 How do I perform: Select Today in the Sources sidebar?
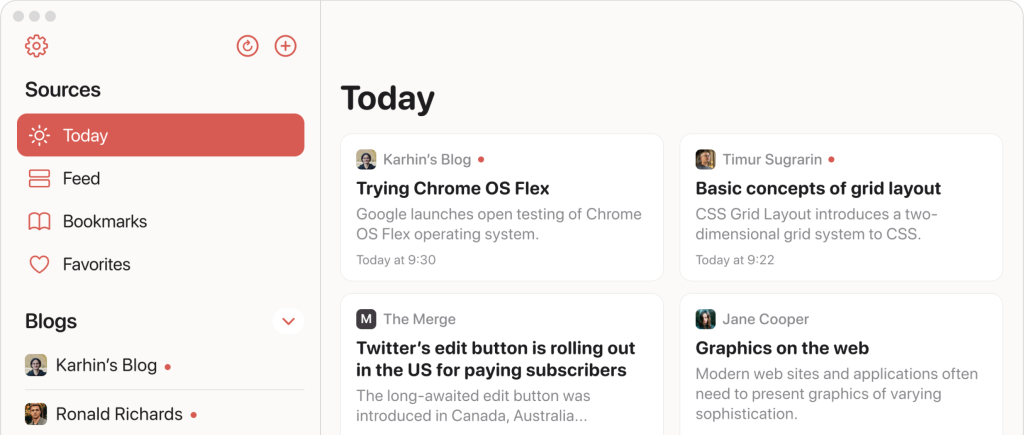pos(160,135)
